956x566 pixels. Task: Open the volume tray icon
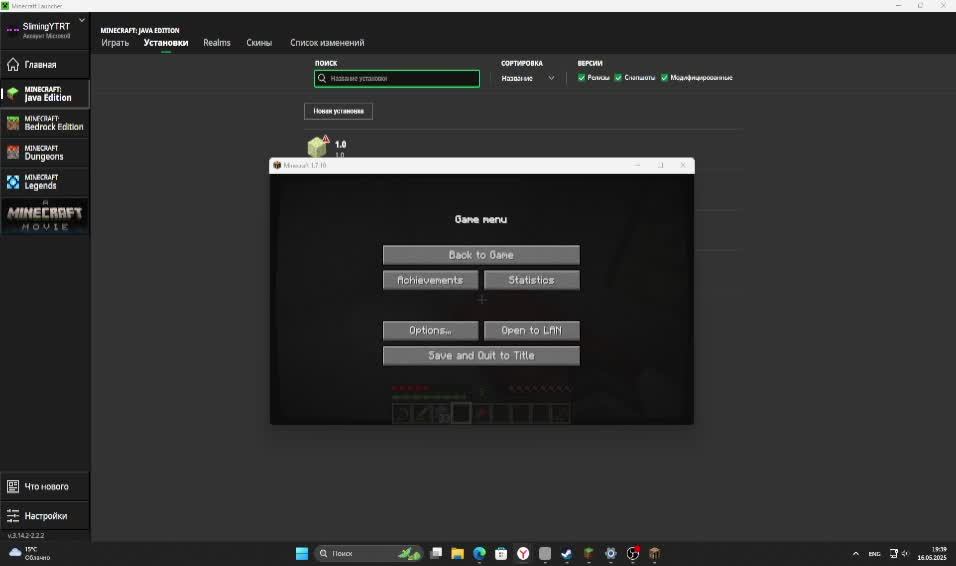tap(905, 554)
